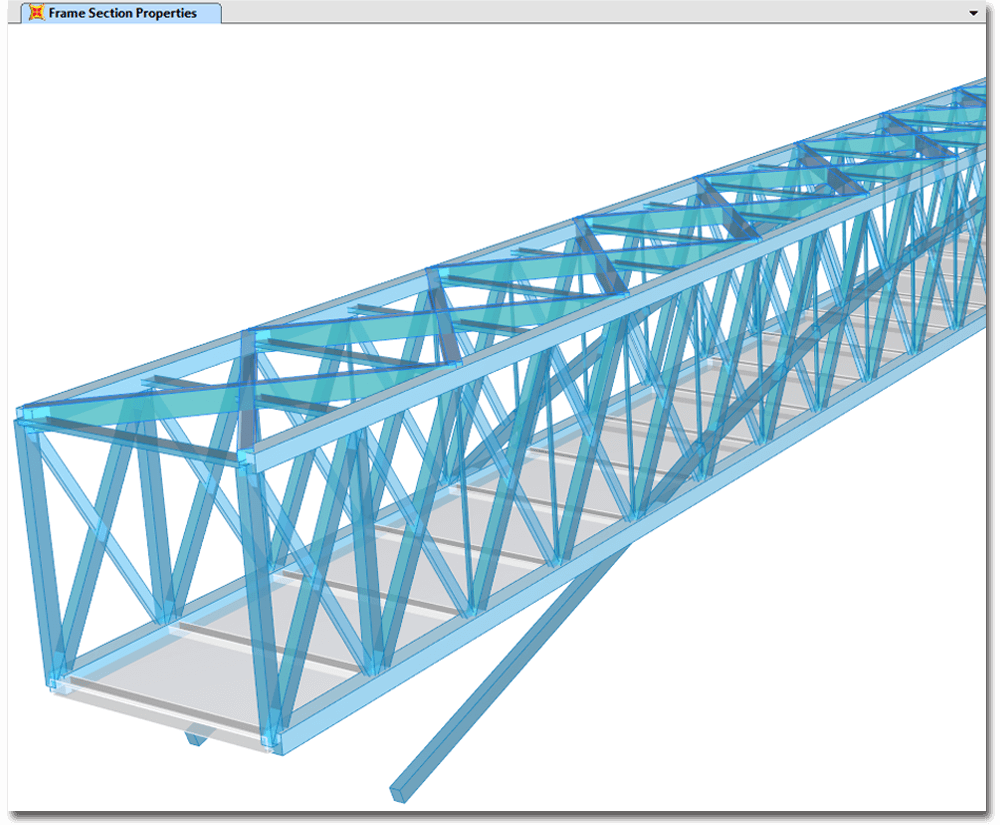Open the window list dropdown arrow

[973, 13]
